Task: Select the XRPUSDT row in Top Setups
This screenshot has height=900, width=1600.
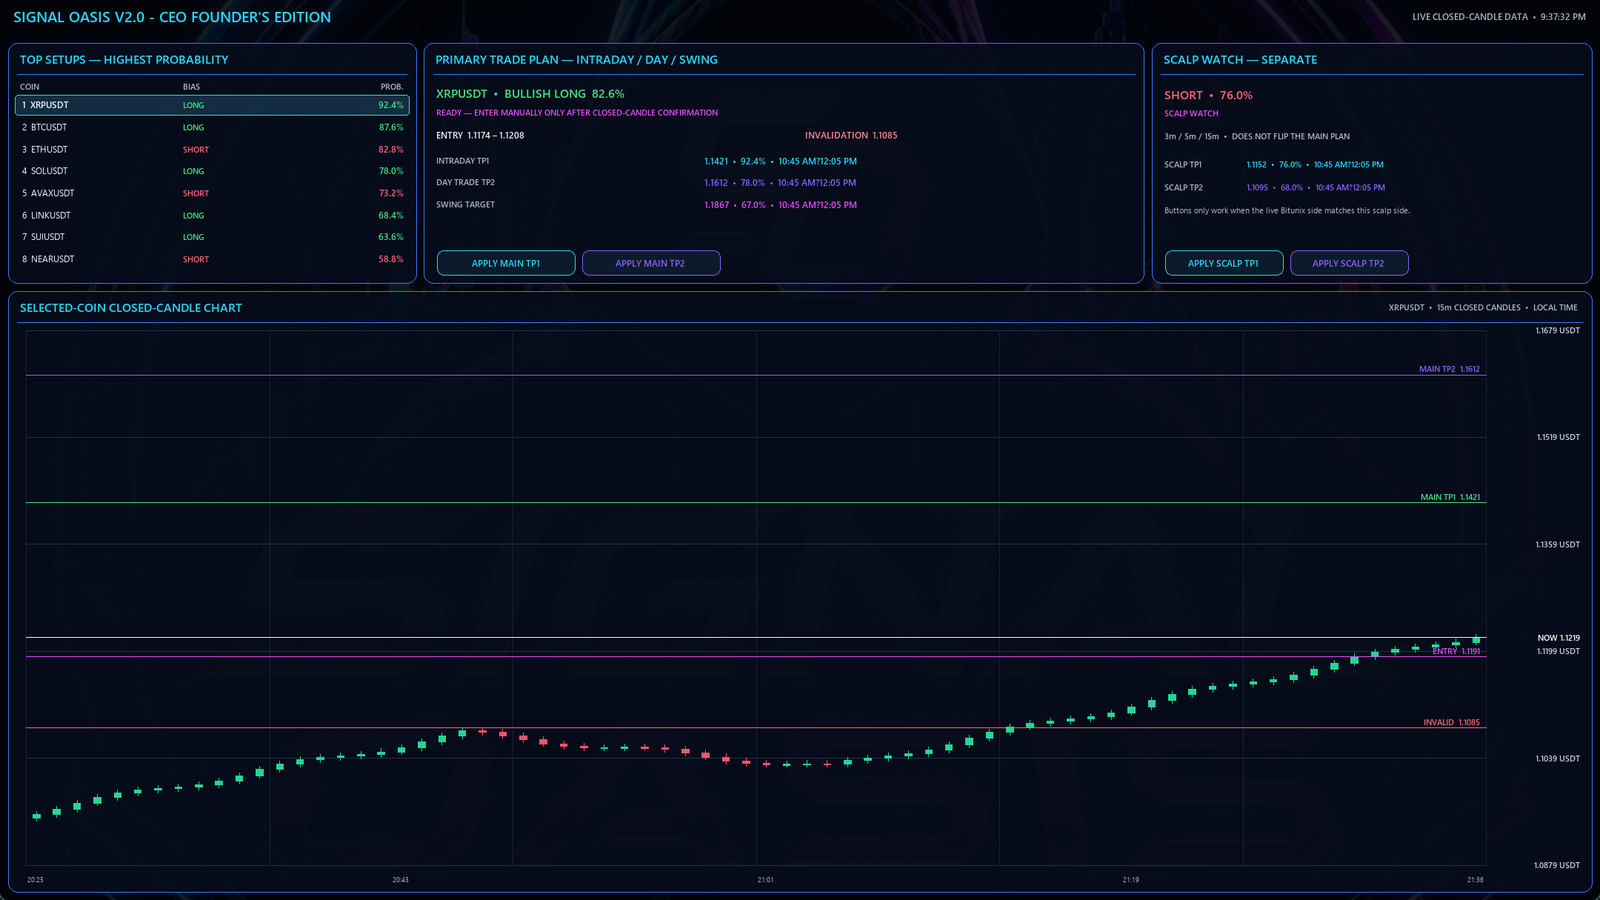Action: tap(212, 105)
